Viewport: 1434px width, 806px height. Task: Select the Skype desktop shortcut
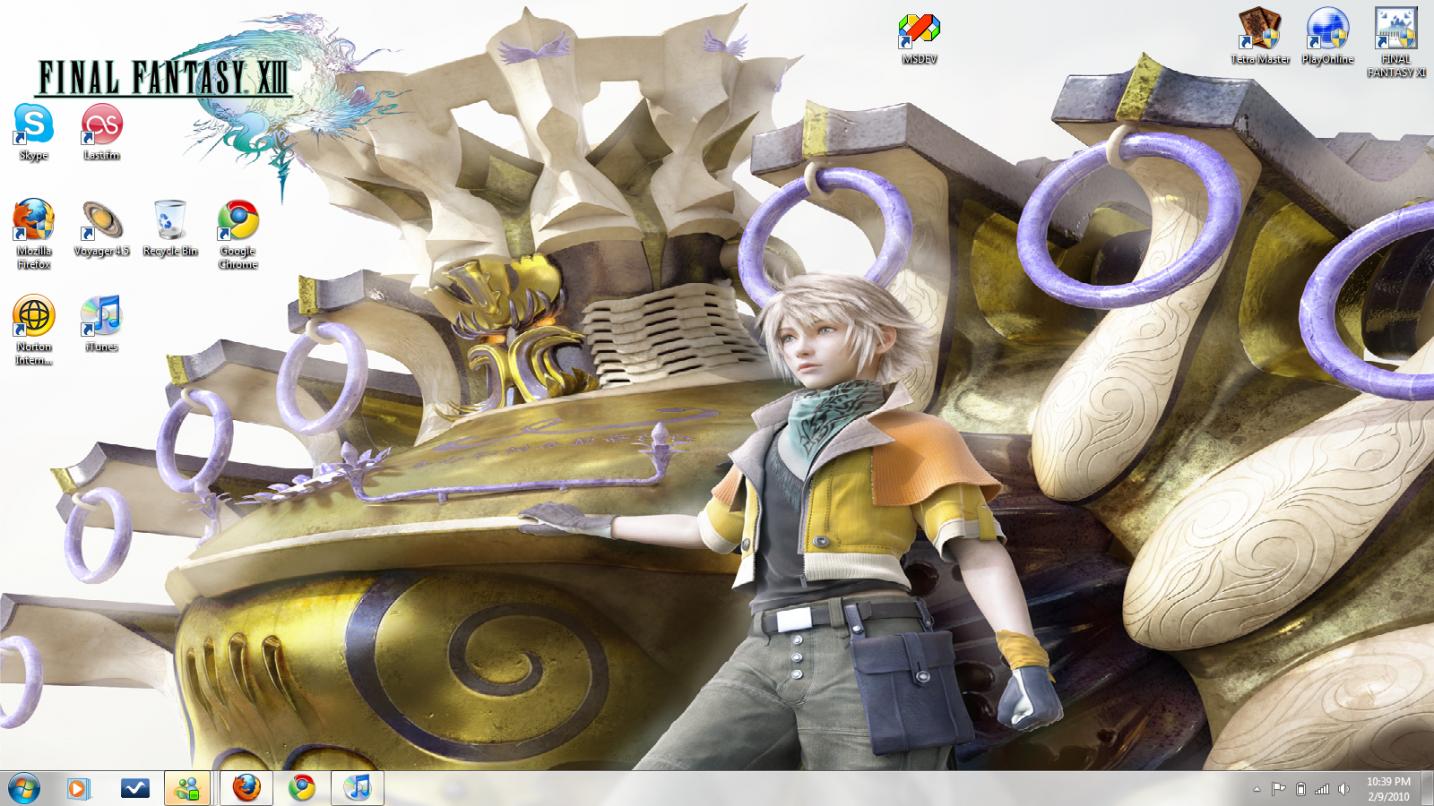click(33, 132)
